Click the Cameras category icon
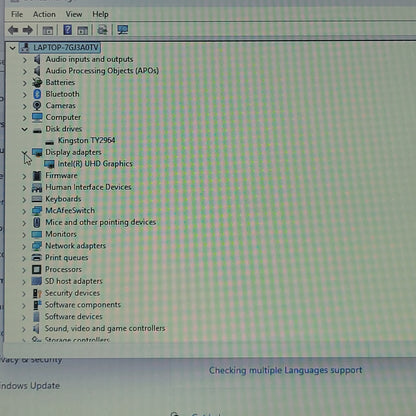 tap(37, 106)
